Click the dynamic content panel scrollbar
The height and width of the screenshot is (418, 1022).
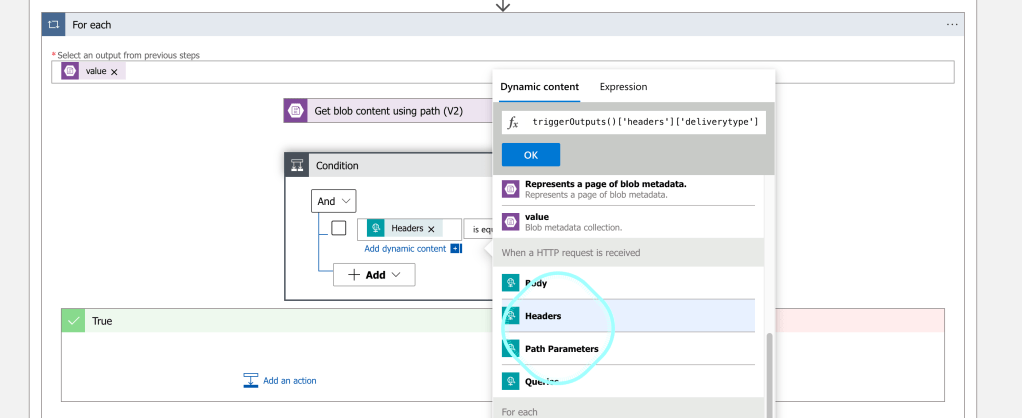click(770, 375)
